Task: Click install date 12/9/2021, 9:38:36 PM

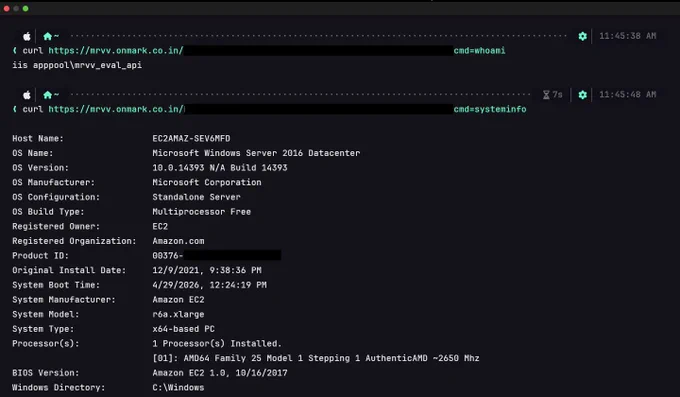Action: coord(207,270)
